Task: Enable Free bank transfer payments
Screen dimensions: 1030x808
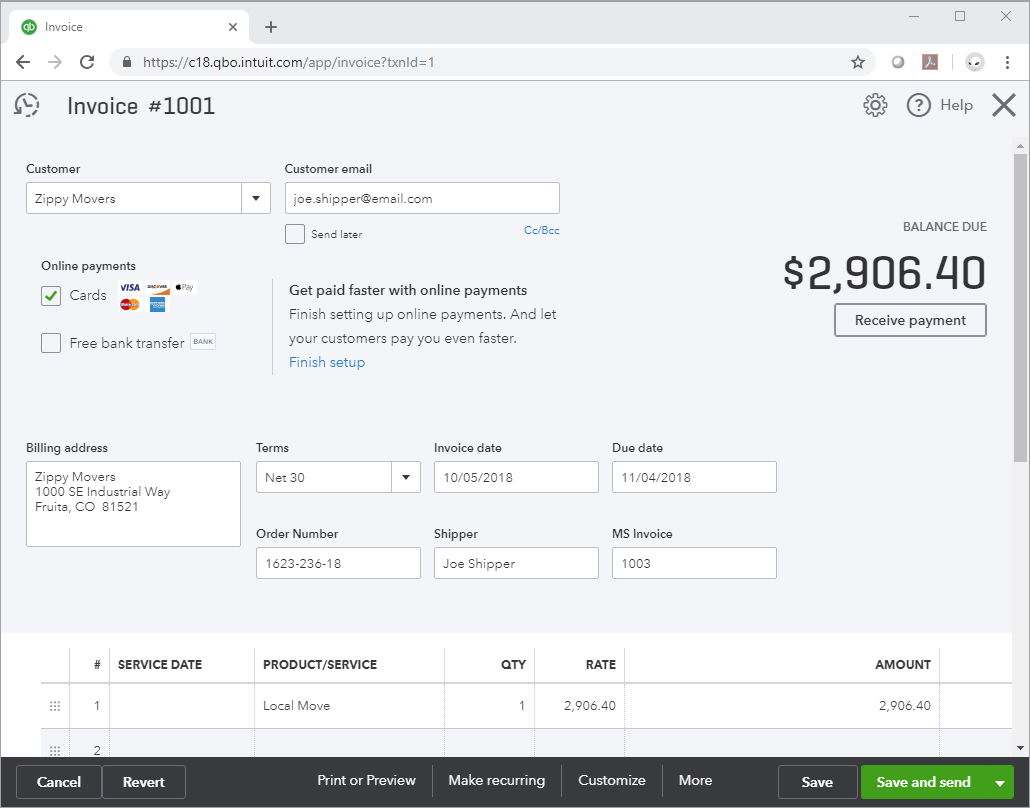Action: coord(51,343)
